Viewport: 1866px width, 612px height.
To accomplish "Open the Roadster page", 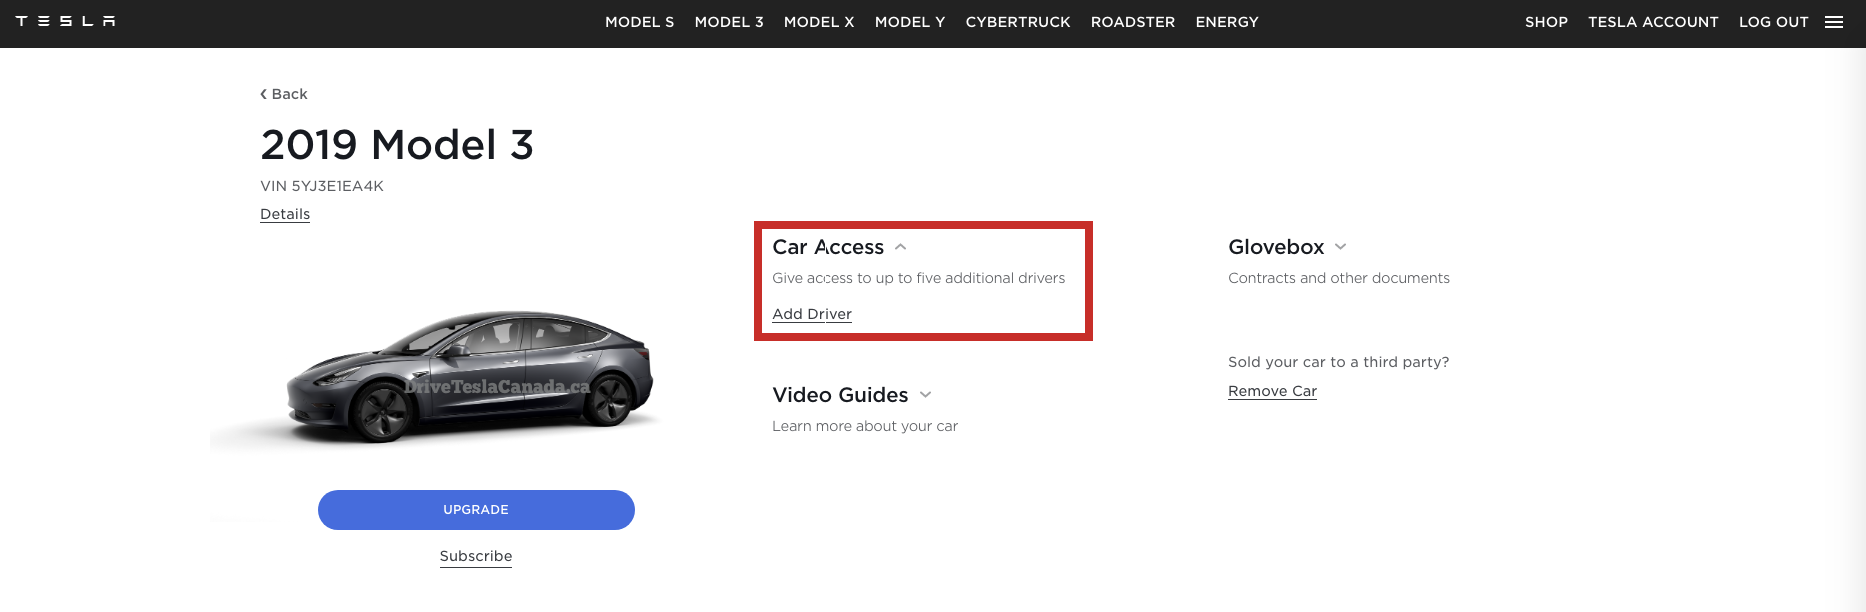I will point(1132,21).
